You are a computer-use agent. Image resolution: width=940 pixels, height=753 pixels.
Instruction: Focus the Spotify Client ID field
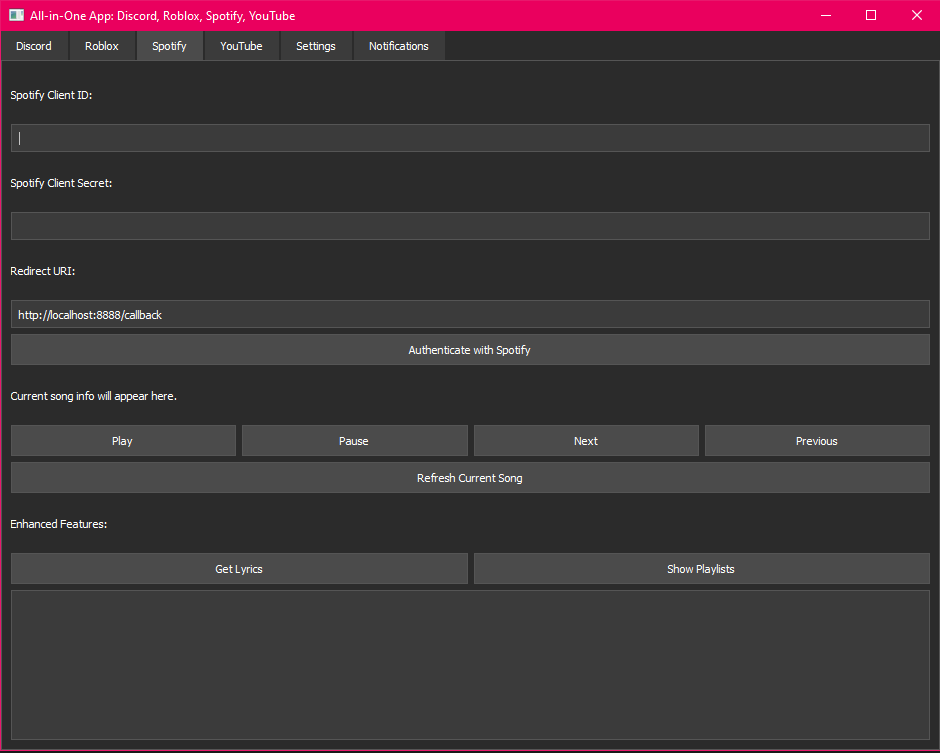tap(470, 138)
